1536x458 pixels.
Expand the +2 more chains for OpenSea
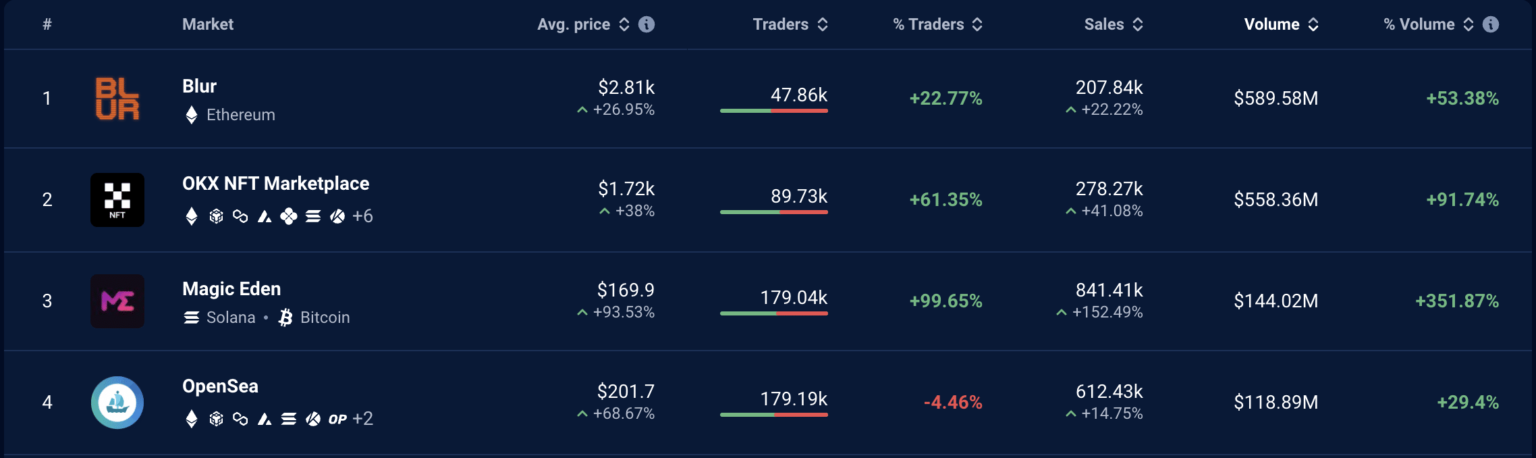point(363,419)
